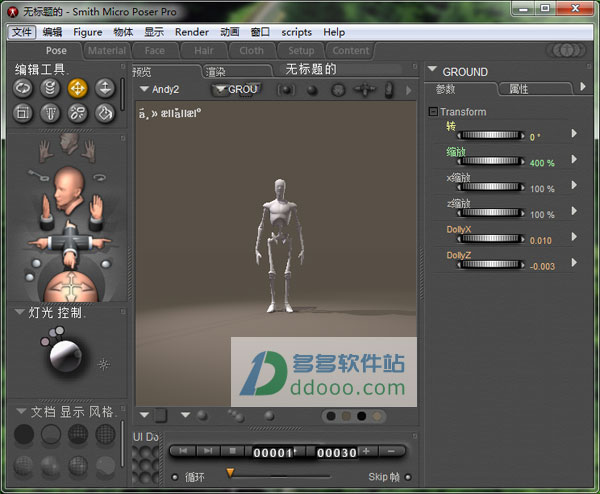Click the mouse icon in preview toolbar

[388, 90]
